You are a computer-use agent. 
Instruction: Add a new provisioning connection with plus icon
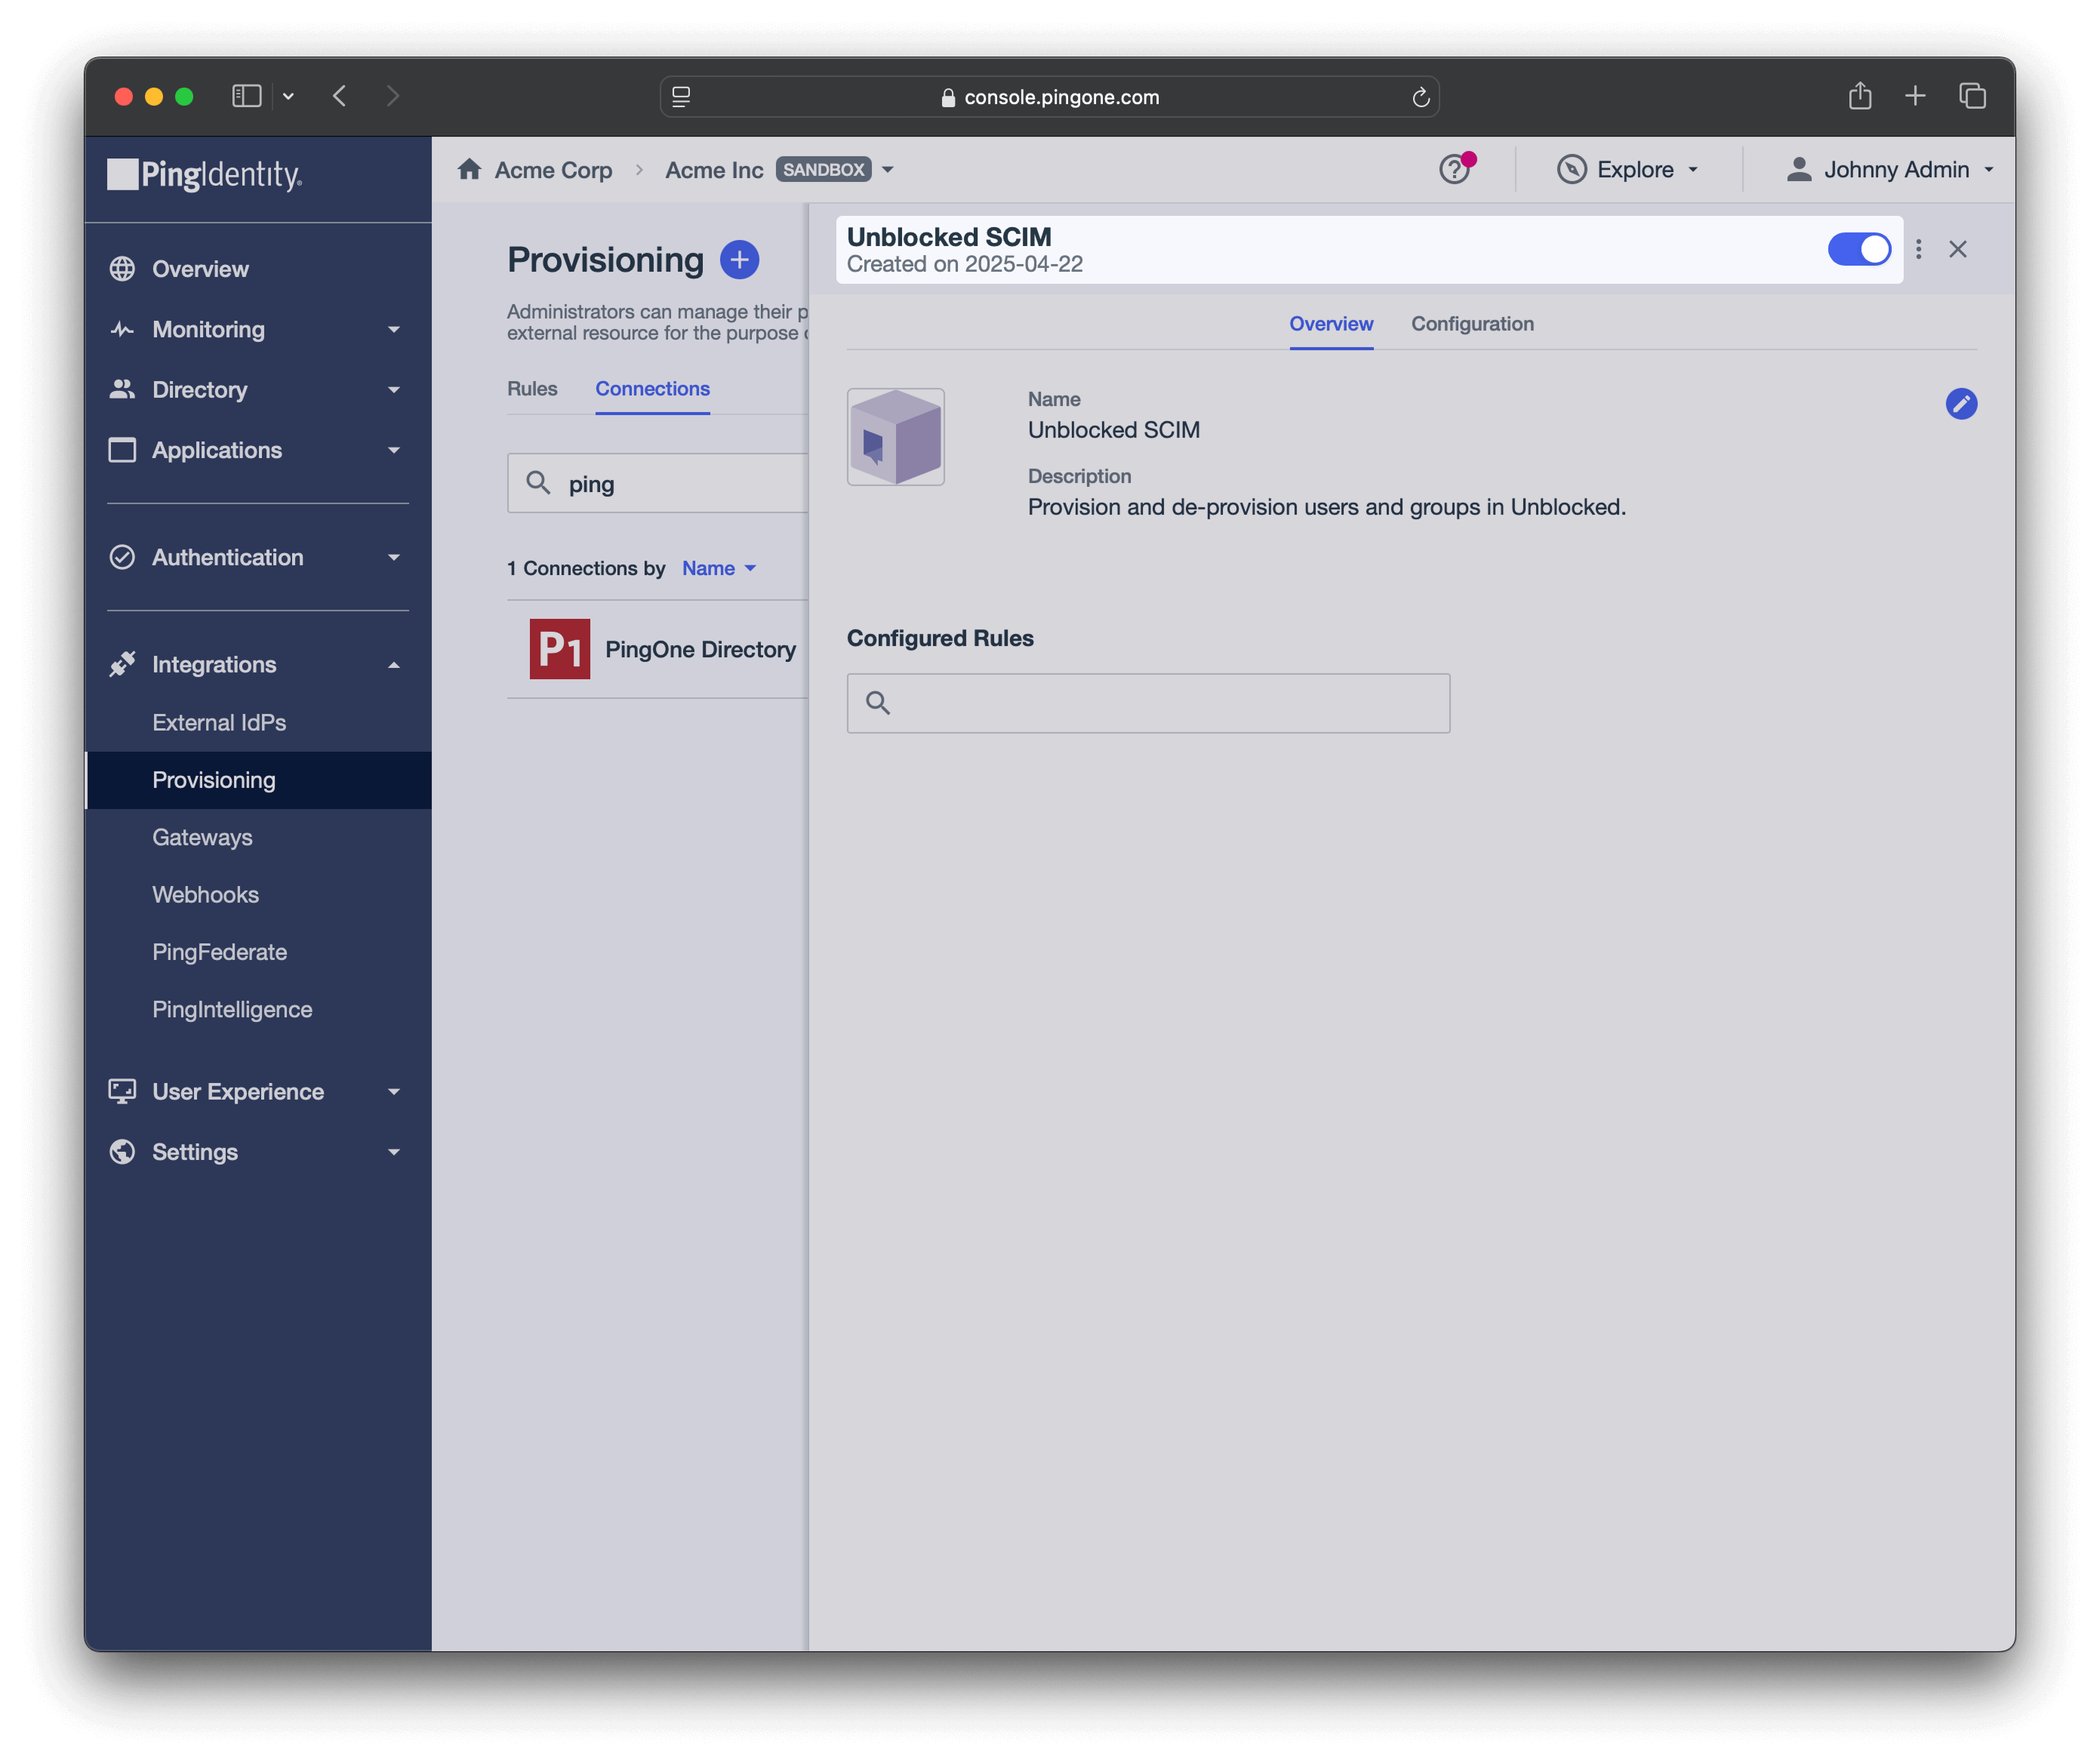pyautogui.click(x=739, y=260)
